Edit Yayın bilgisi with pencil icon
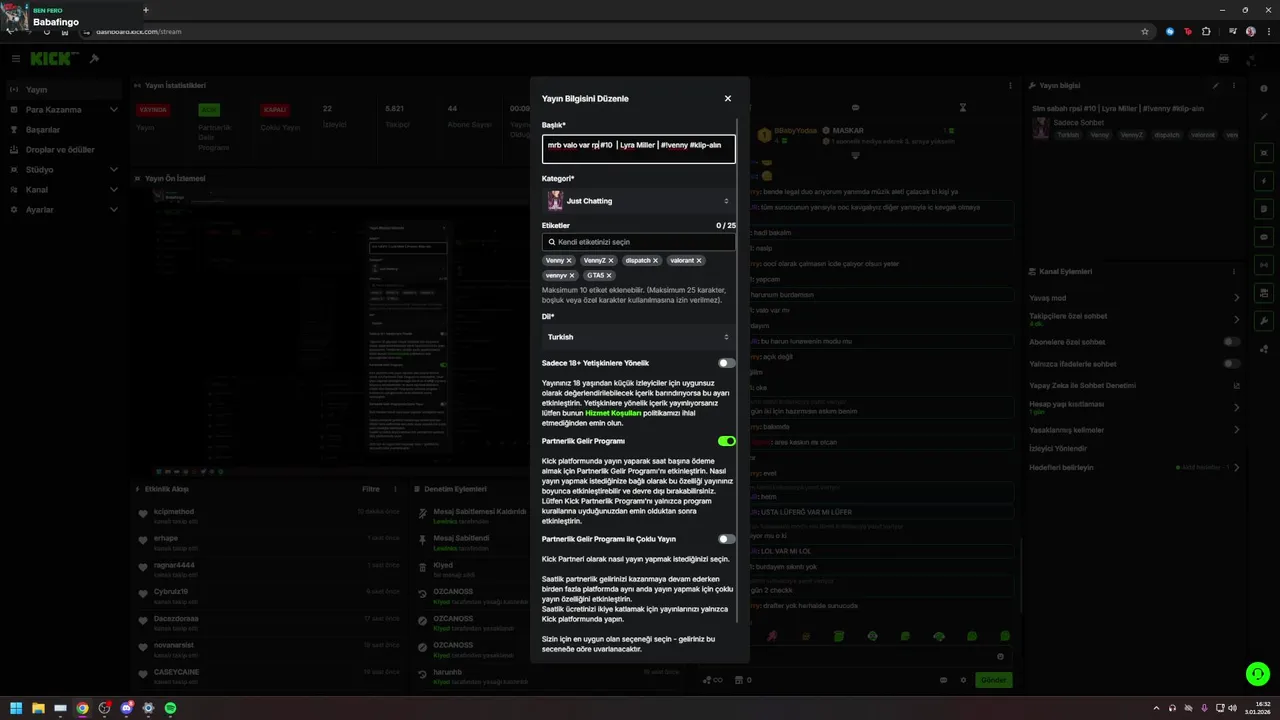Image resolution: width=1280 pixels, height=720 pixels. (1216, 86)
